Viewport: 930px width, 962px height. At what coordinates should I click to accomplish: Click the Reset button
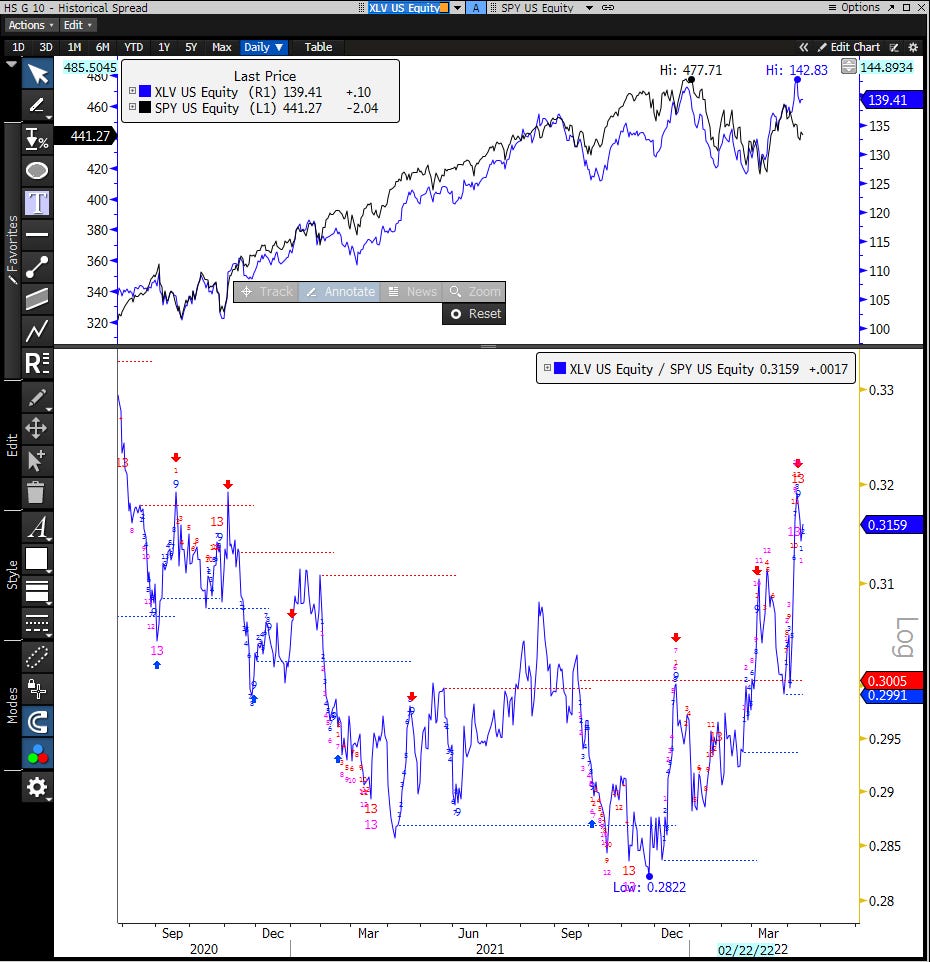pos(475,314)
